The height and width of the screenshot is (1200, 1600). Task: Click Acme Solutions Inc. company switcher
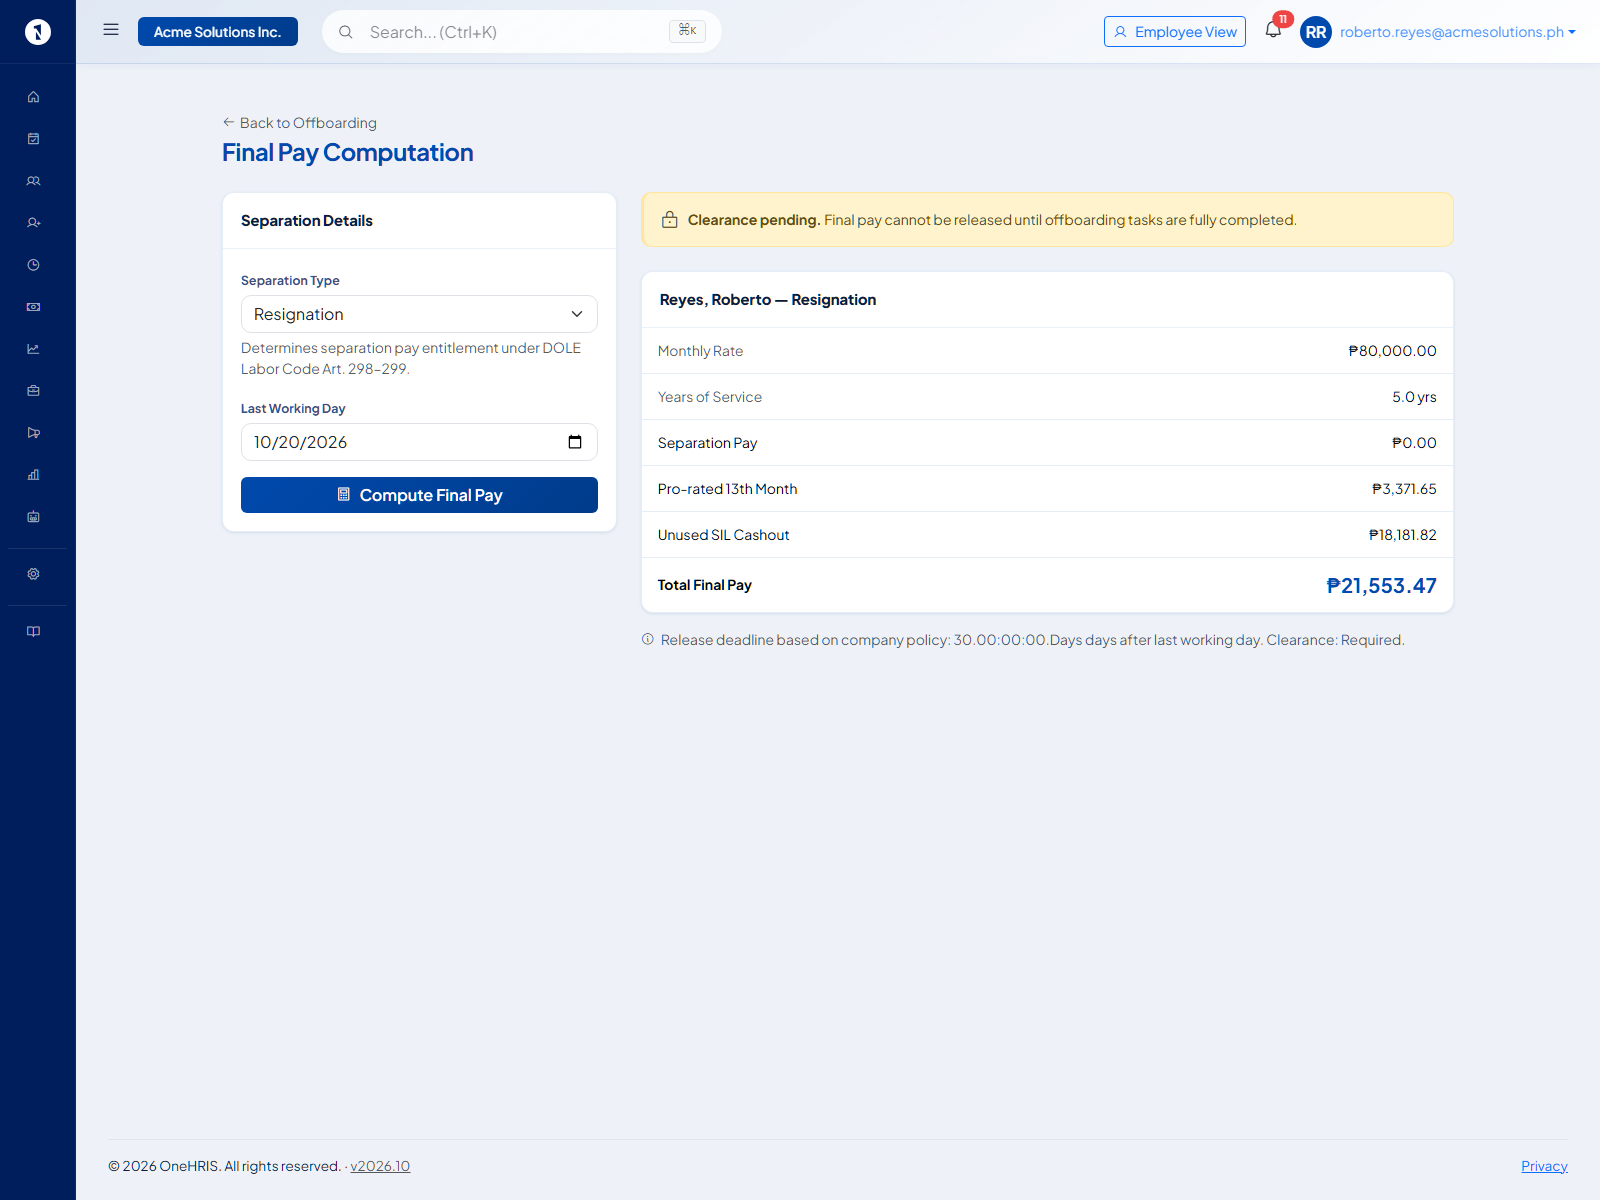(x=218, y=32)
